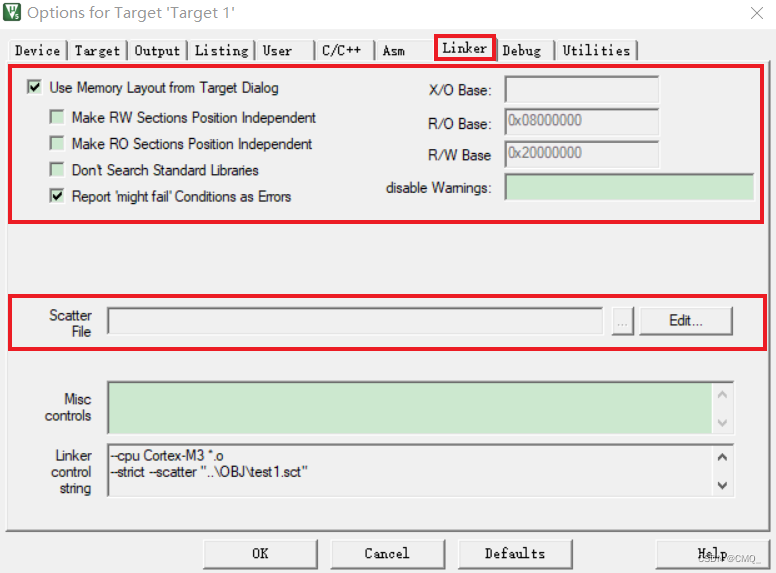Go to the Utilities tab
Viewport: 776px width, 573px height.
pos(596,50)
